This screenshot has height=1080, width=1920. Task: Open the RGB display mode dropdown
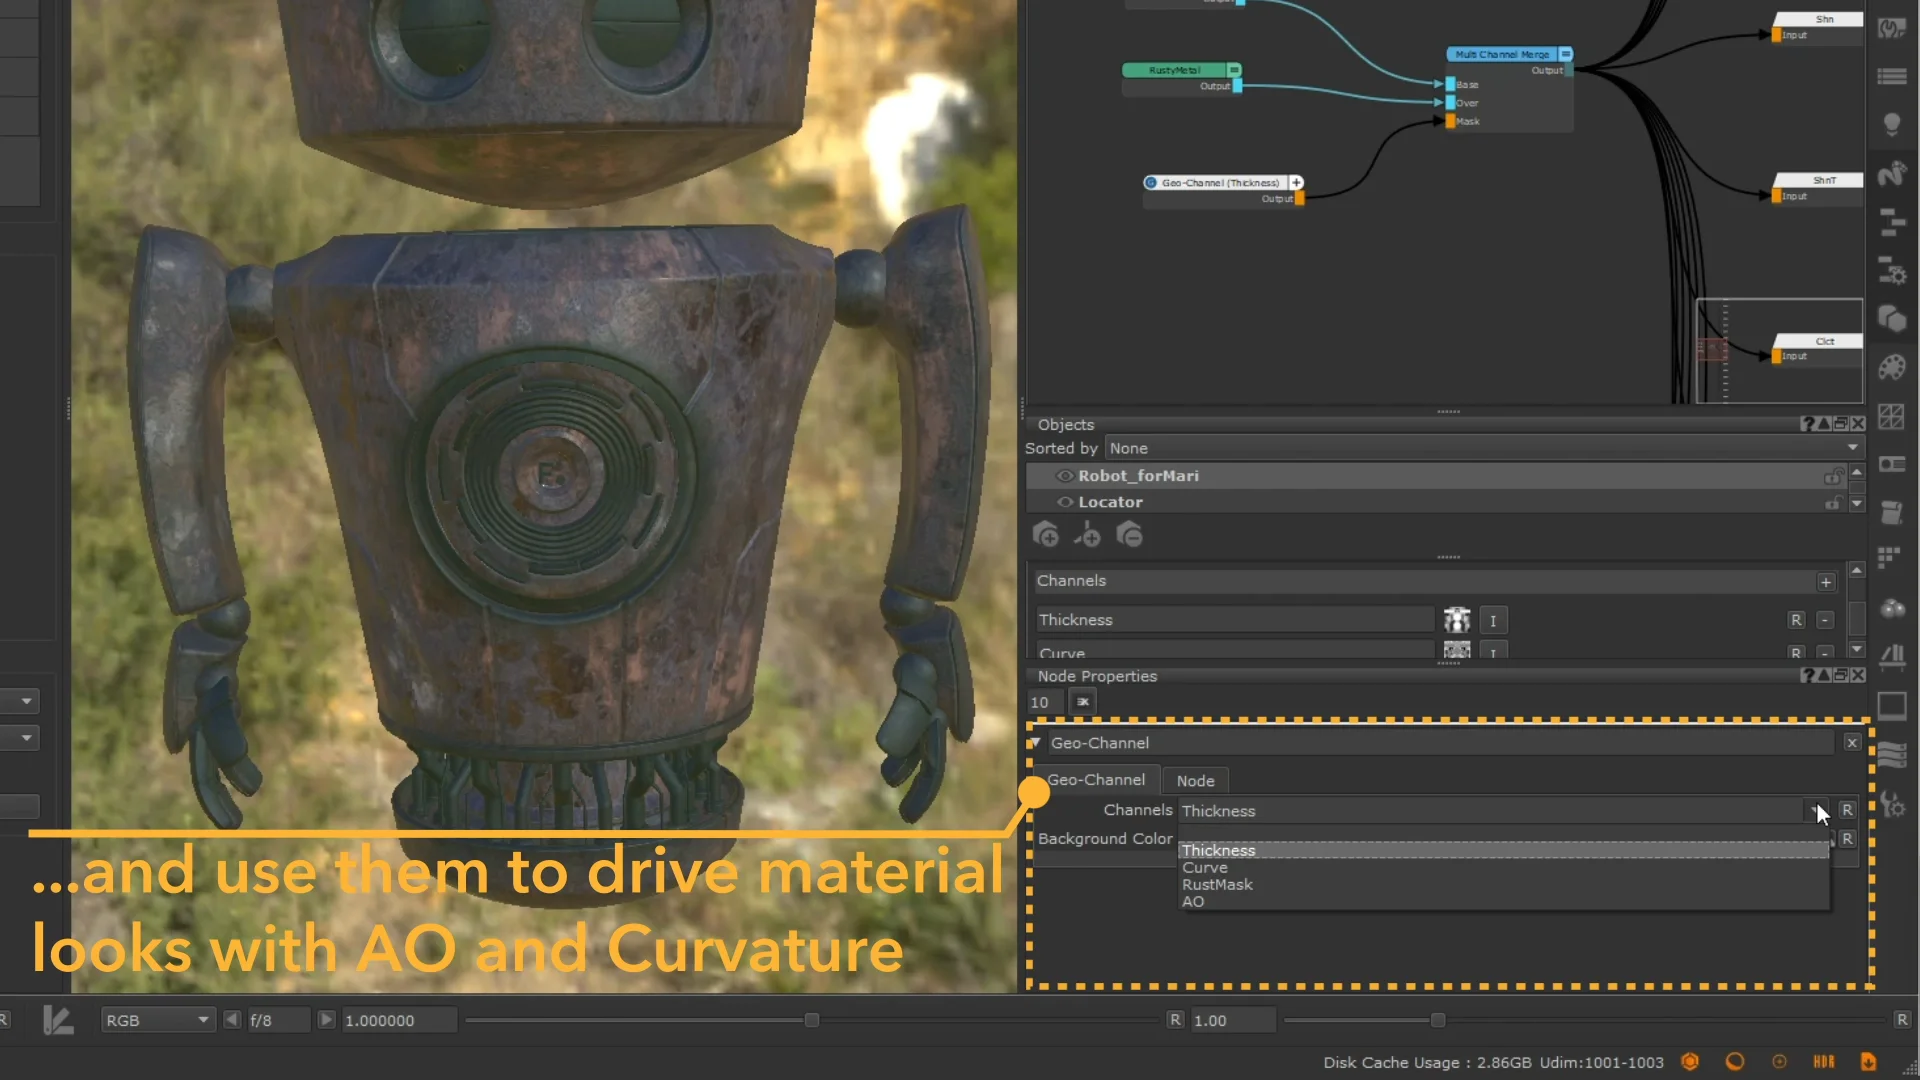[x=155, y=1019]
